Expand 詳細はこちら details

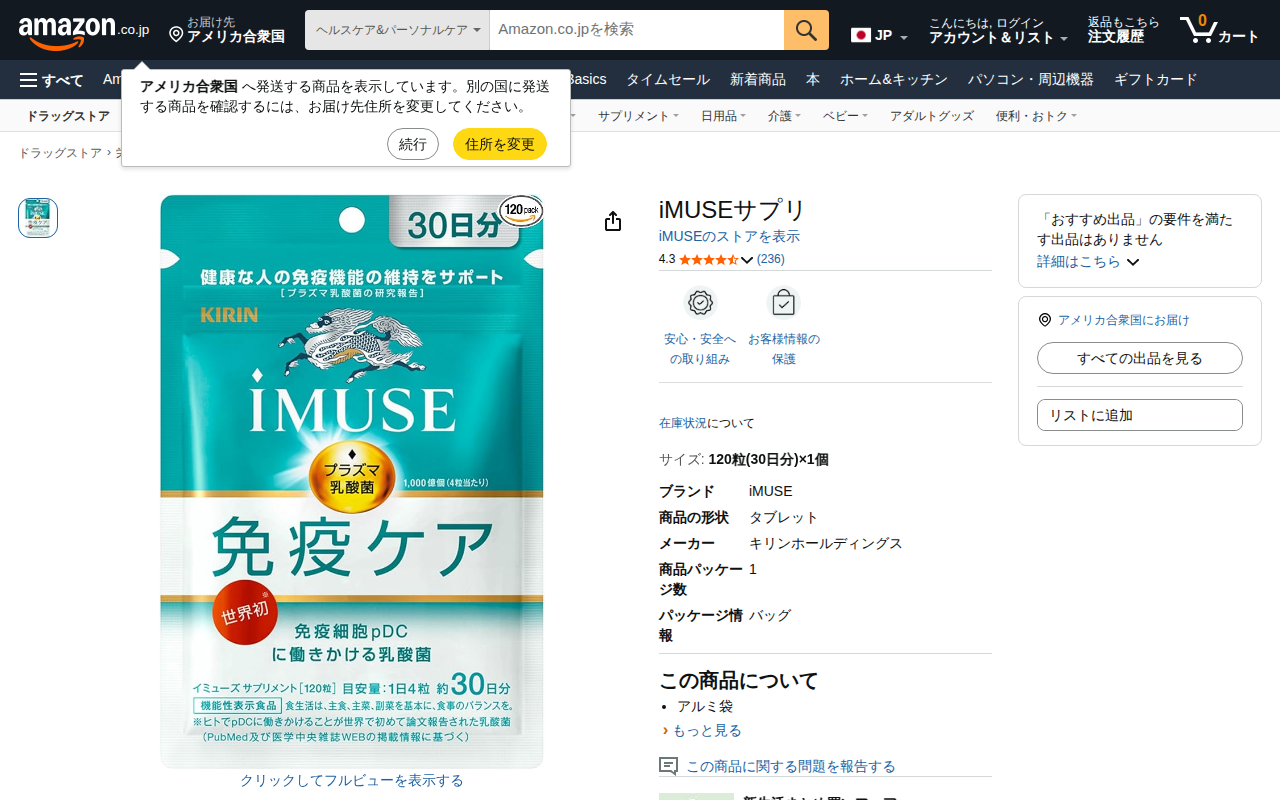pos(1088,261)
